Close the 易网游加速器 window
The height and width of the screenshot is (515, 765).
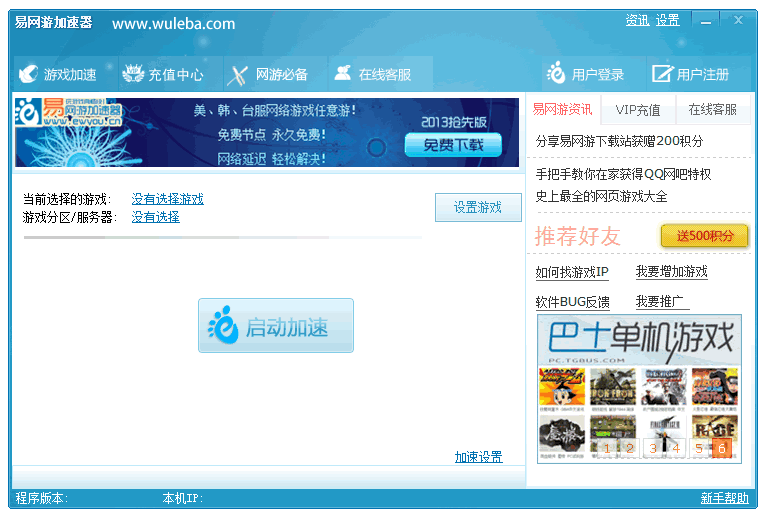point(738,20)
